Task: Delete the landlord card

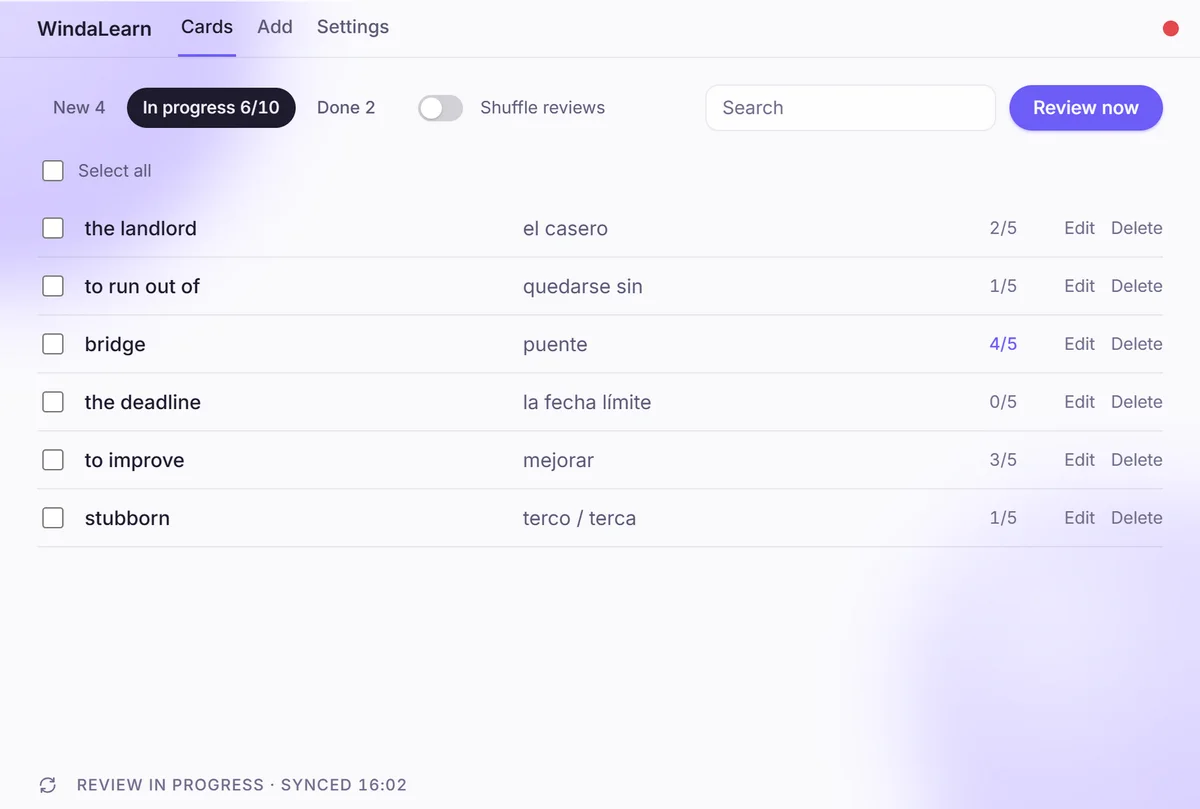Action: pos(1137,228)
